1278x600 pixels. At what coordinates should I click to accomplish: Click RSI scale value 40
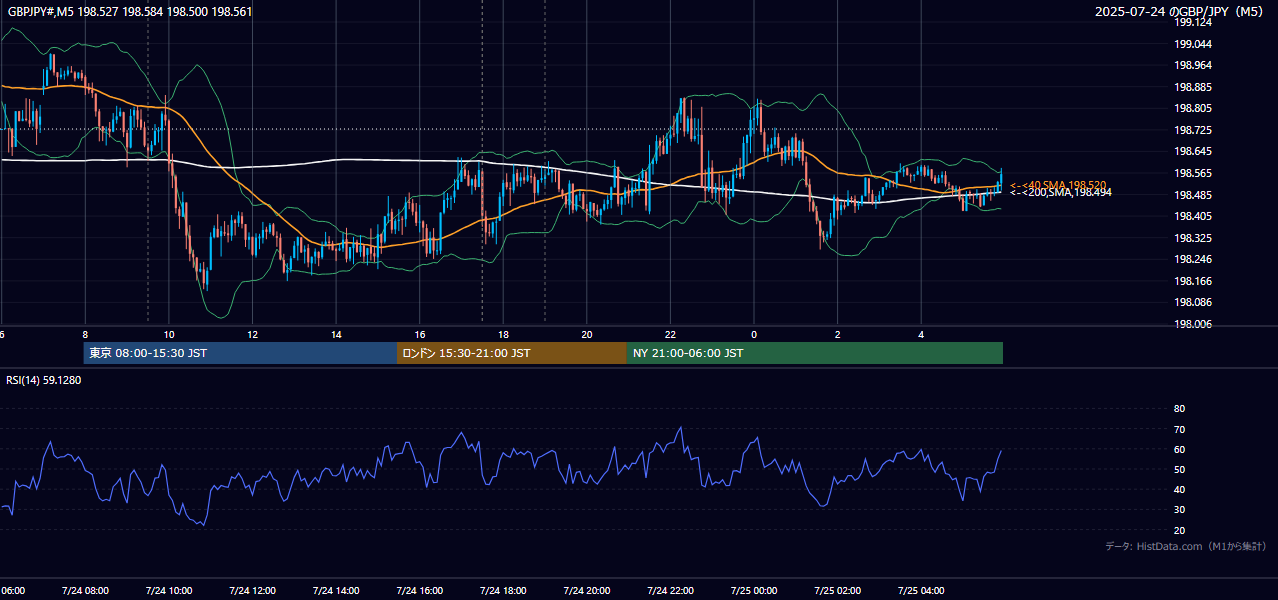point(1179,490)
